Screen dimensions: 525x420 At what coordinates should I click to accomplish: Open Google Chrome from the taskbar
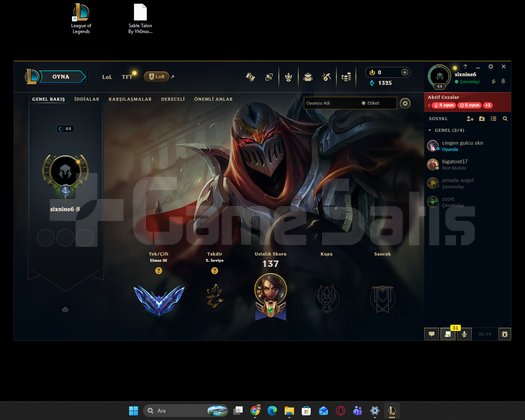(255, 411)
